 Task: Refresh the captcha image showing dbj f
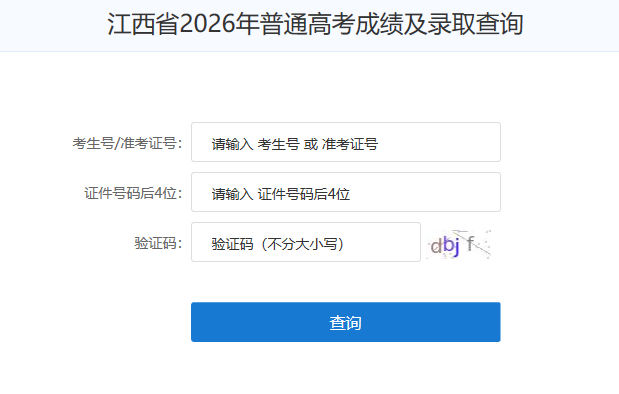pyautogui.click(x=459, y=244)
